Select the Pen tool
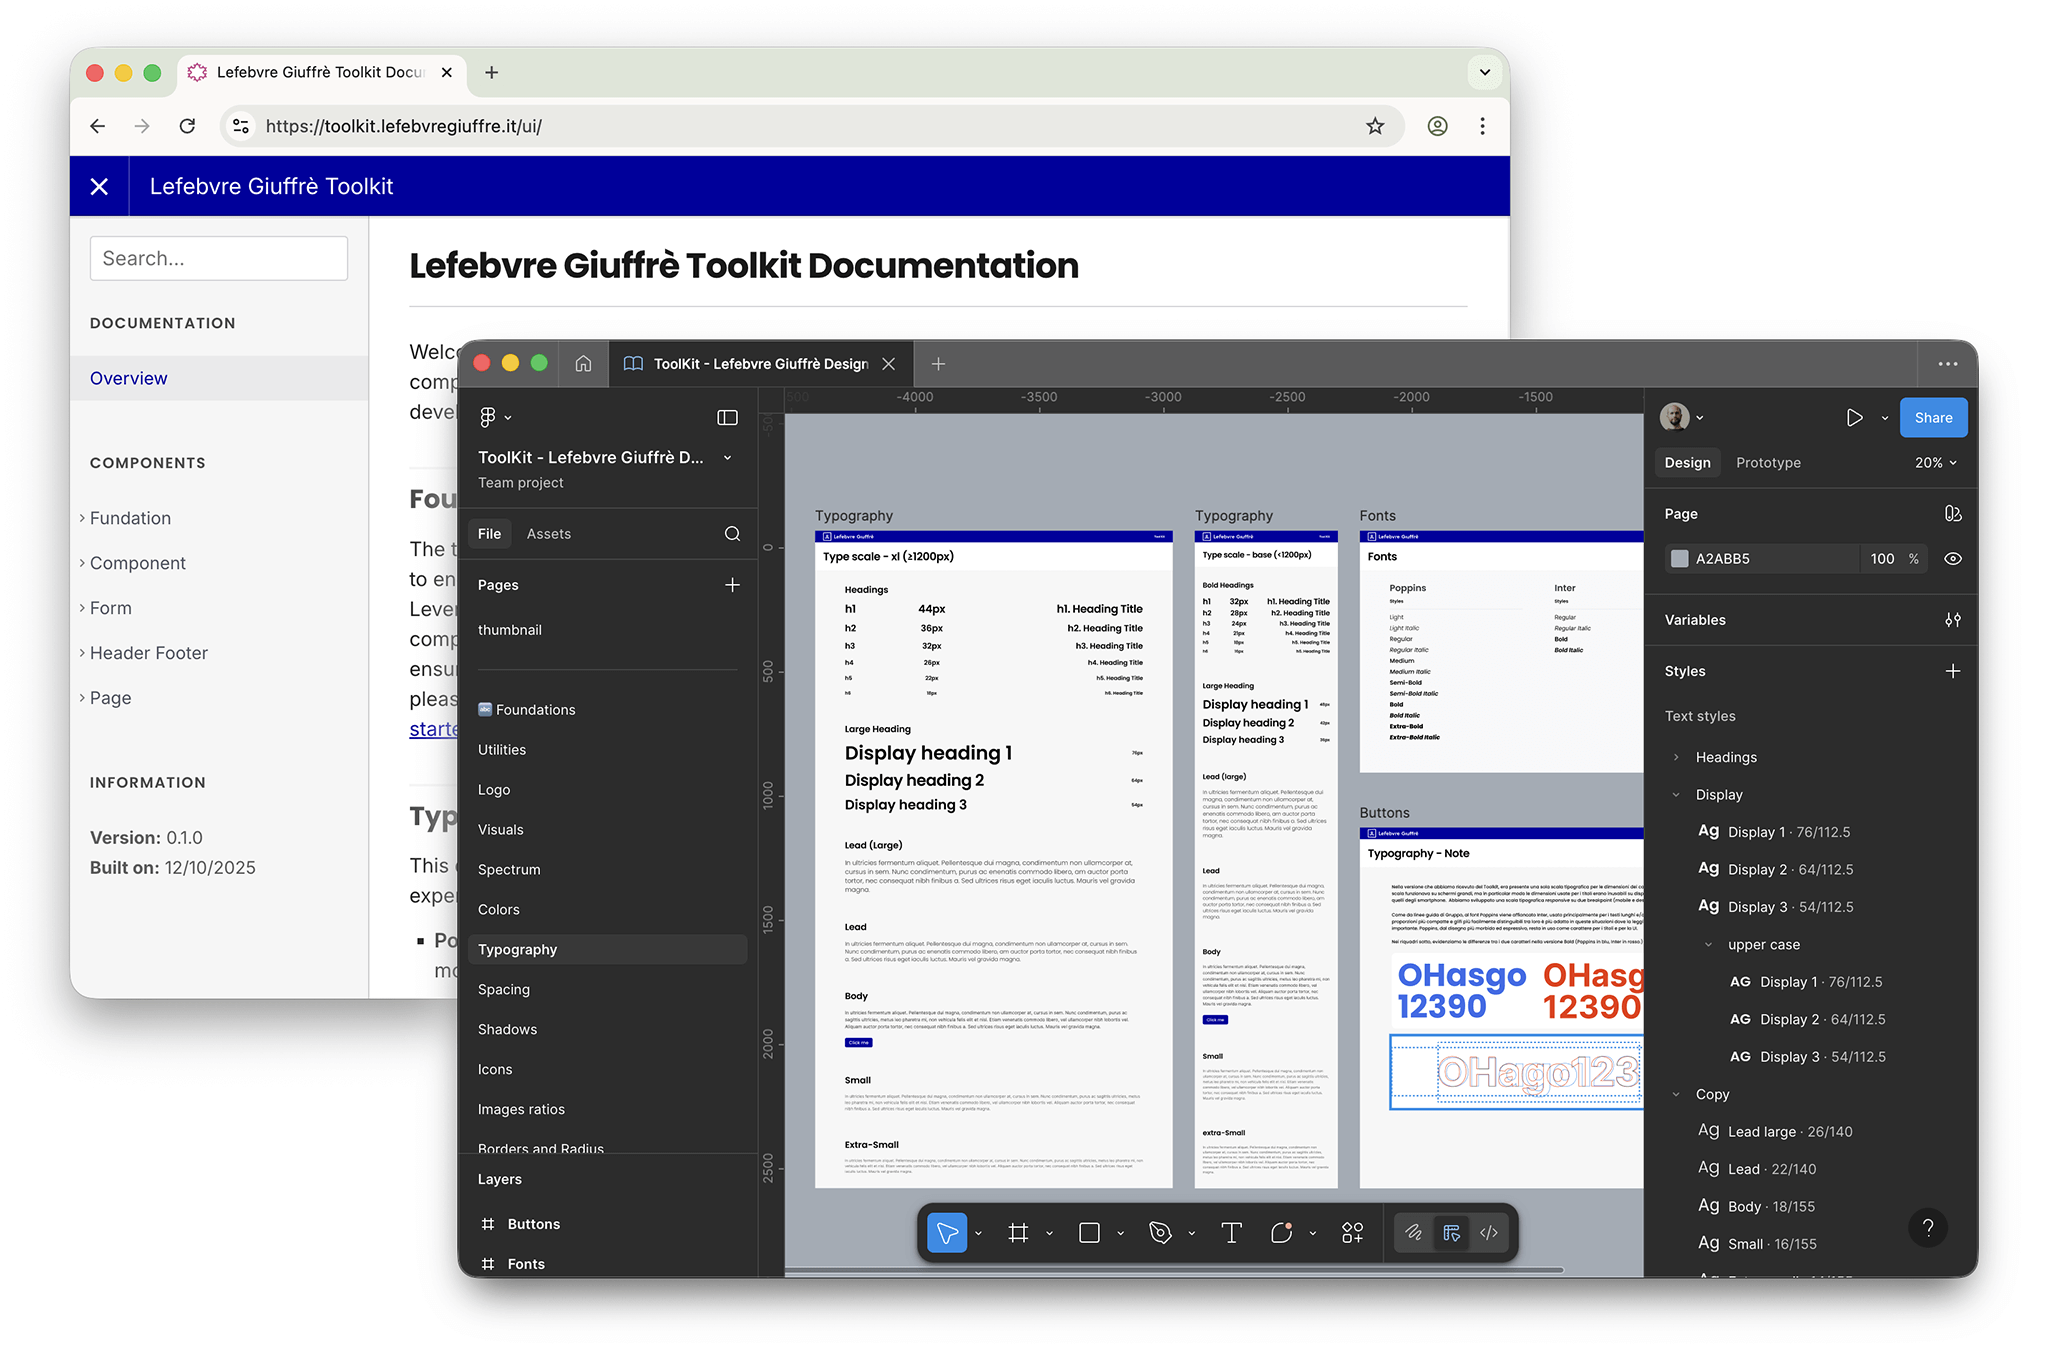This screenshot has height=1370, width=2048. 1160,1233
